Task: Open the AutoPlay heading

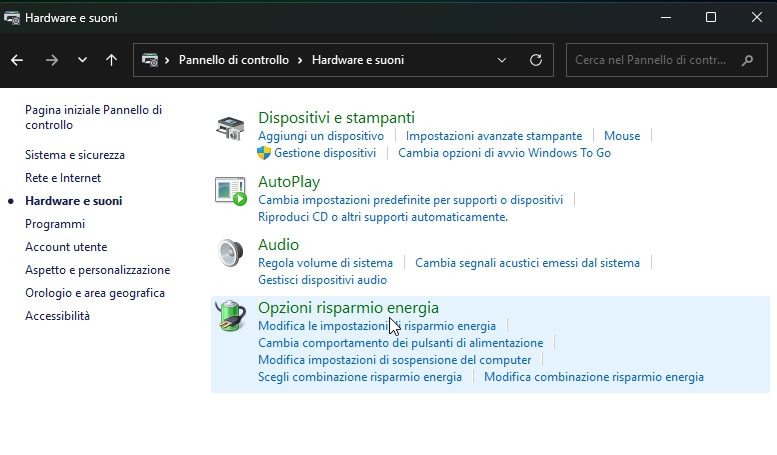Action: point(289,181)
